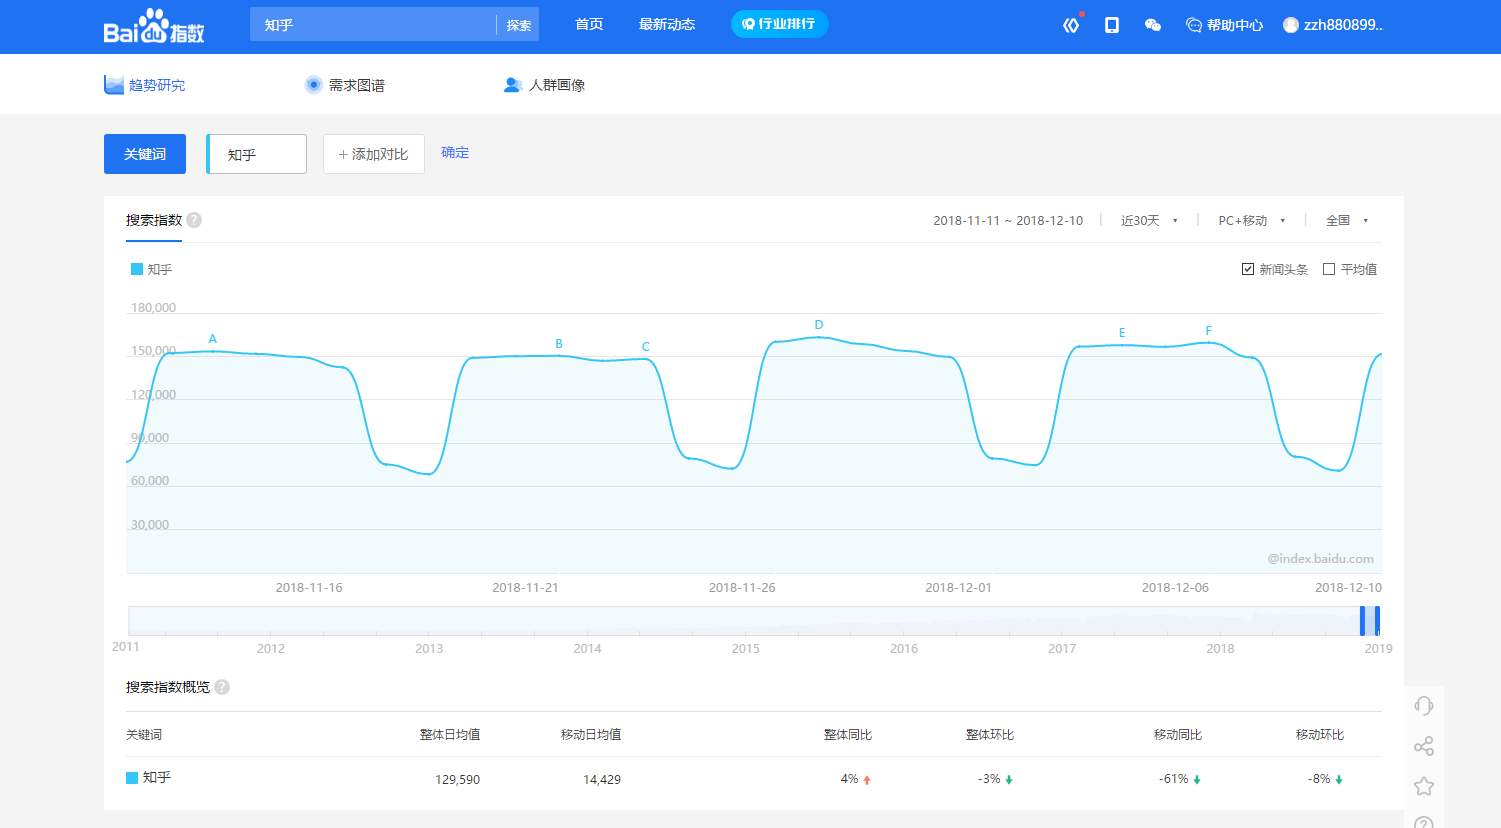
Task: Expand the 全国 region dropdown
Action: [x=1346, y=220]
